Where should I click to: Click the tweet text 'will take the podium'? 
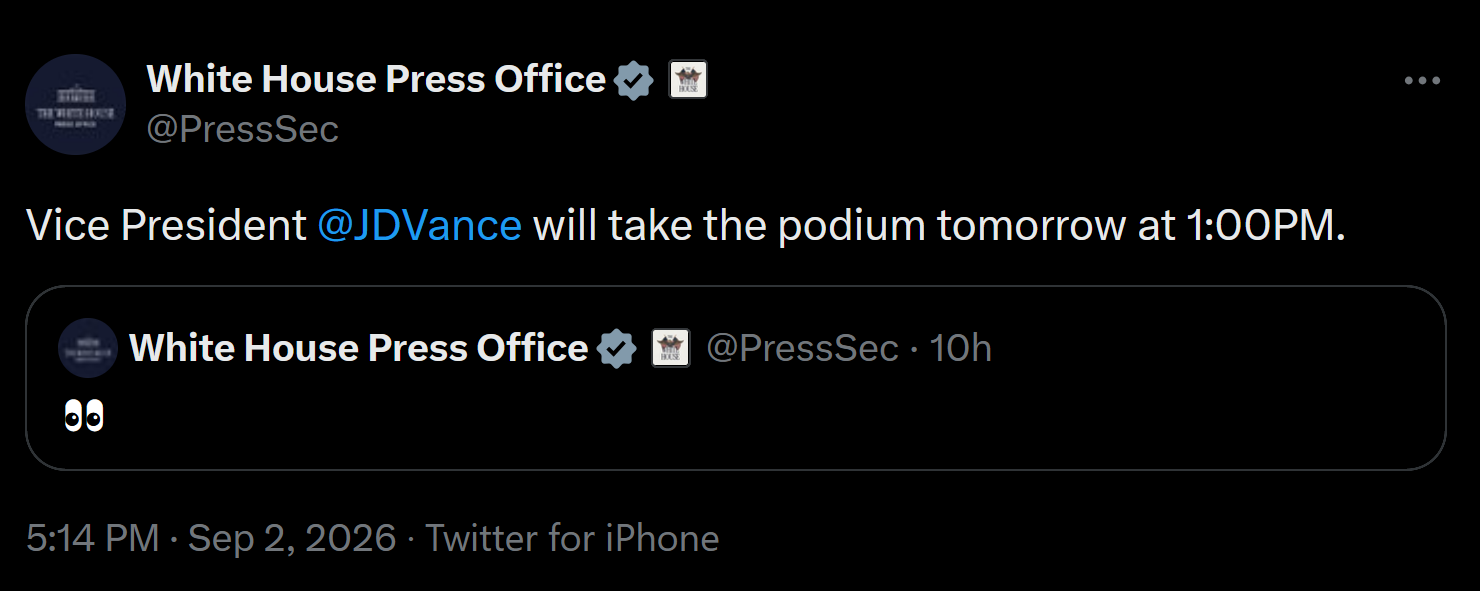[x=729, y=226]
